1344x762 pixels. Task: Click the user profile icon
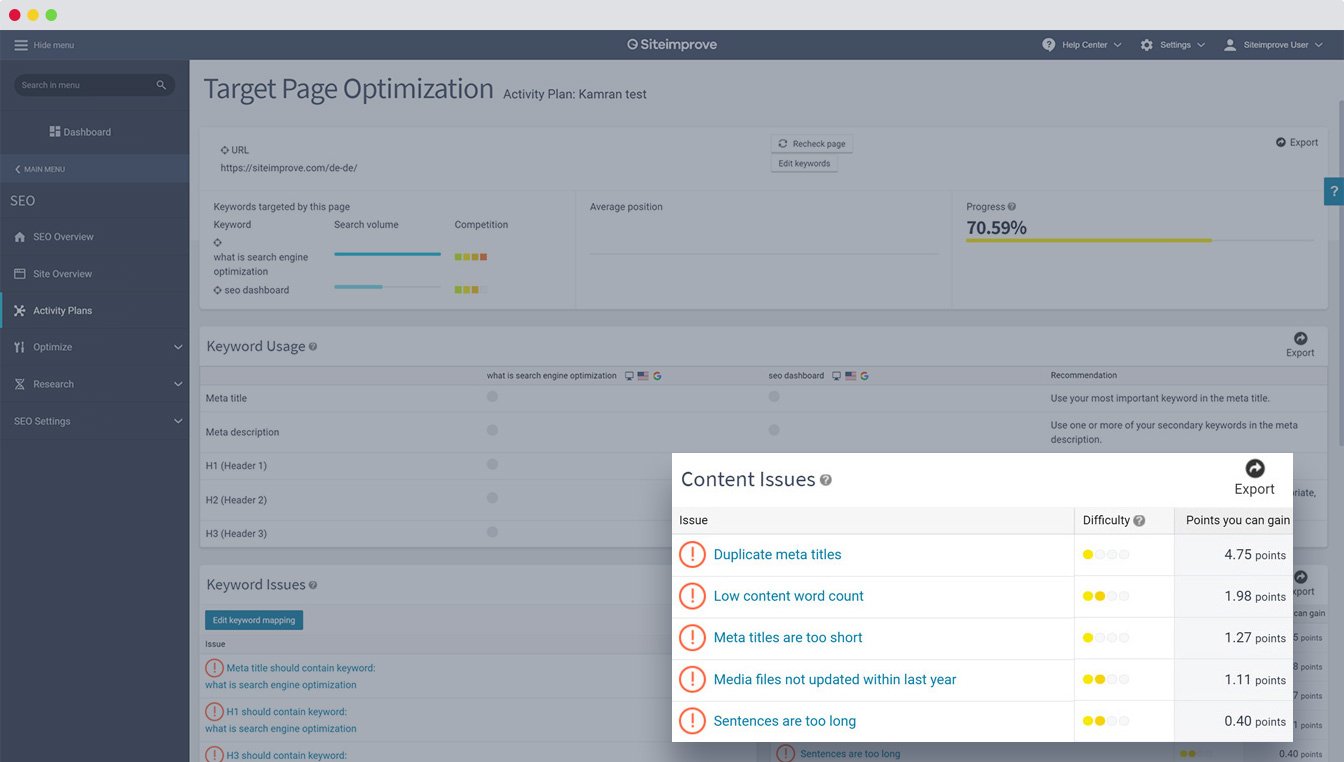(1230, 45)
